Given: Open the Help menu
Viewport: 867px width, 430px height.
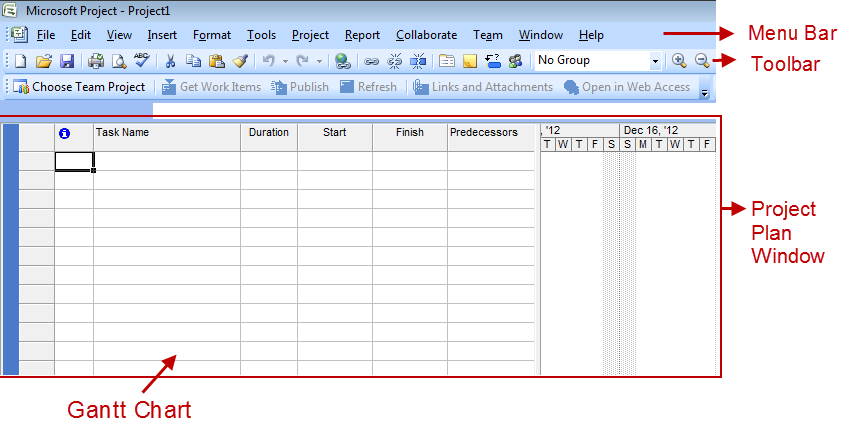Looking at the screenshot, I should (591, 35).
